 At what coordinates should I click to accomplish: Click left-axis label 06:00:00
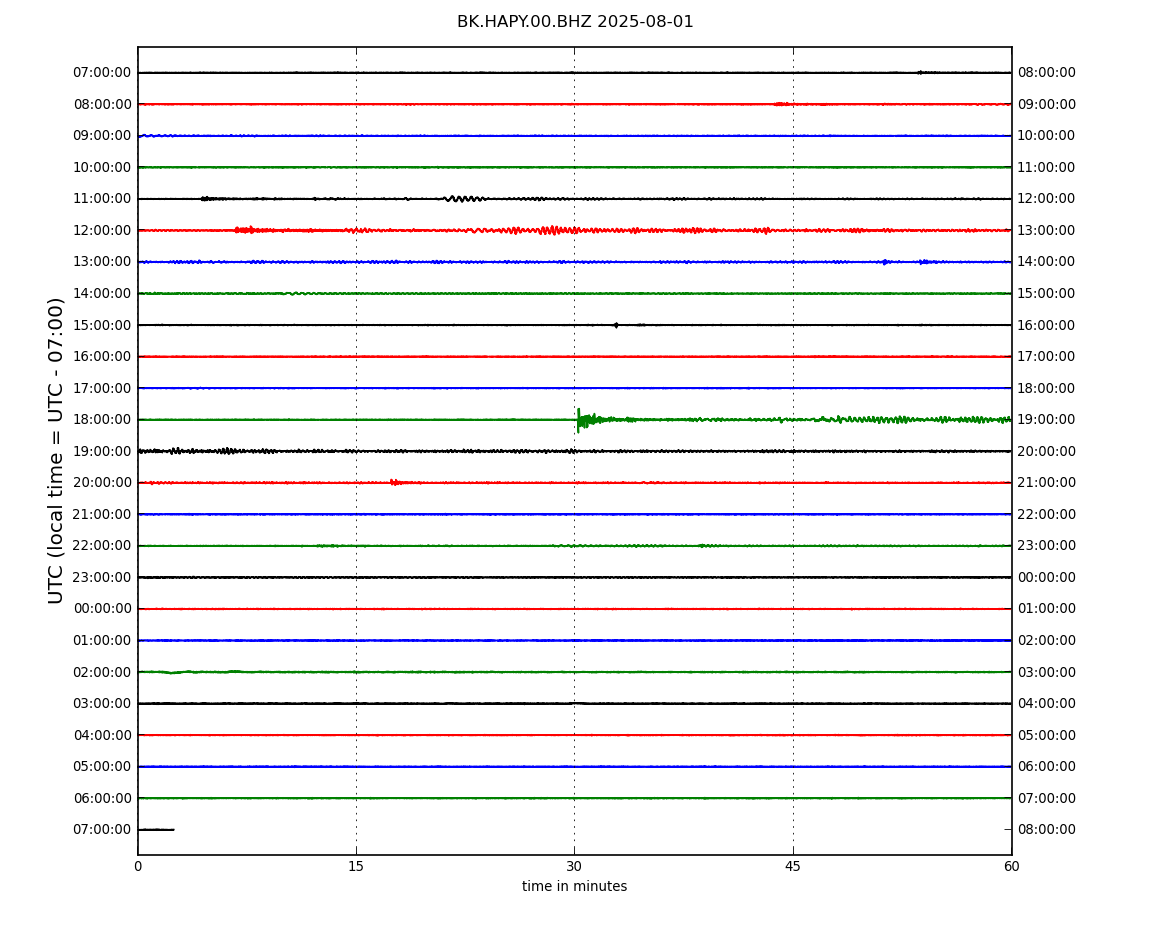pos(102,798)
